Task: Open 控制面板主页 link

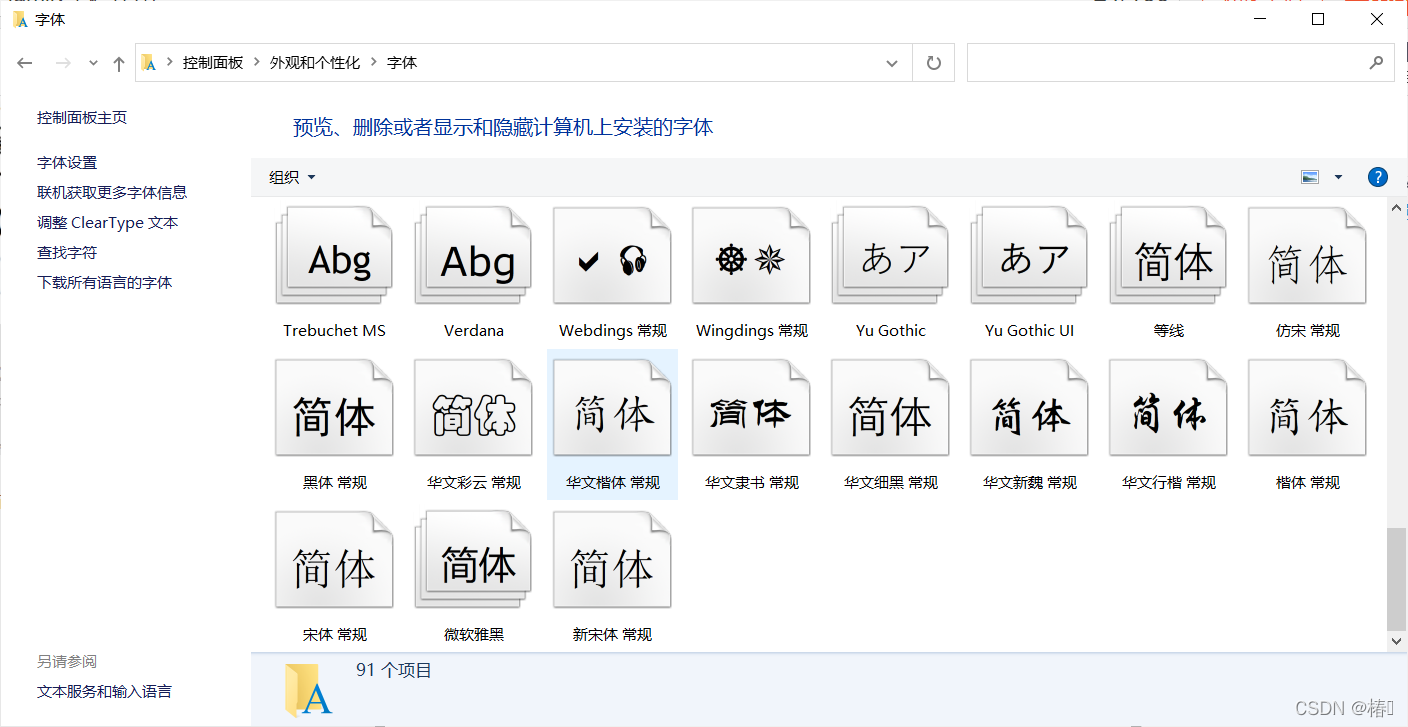Action: point(82,117)
